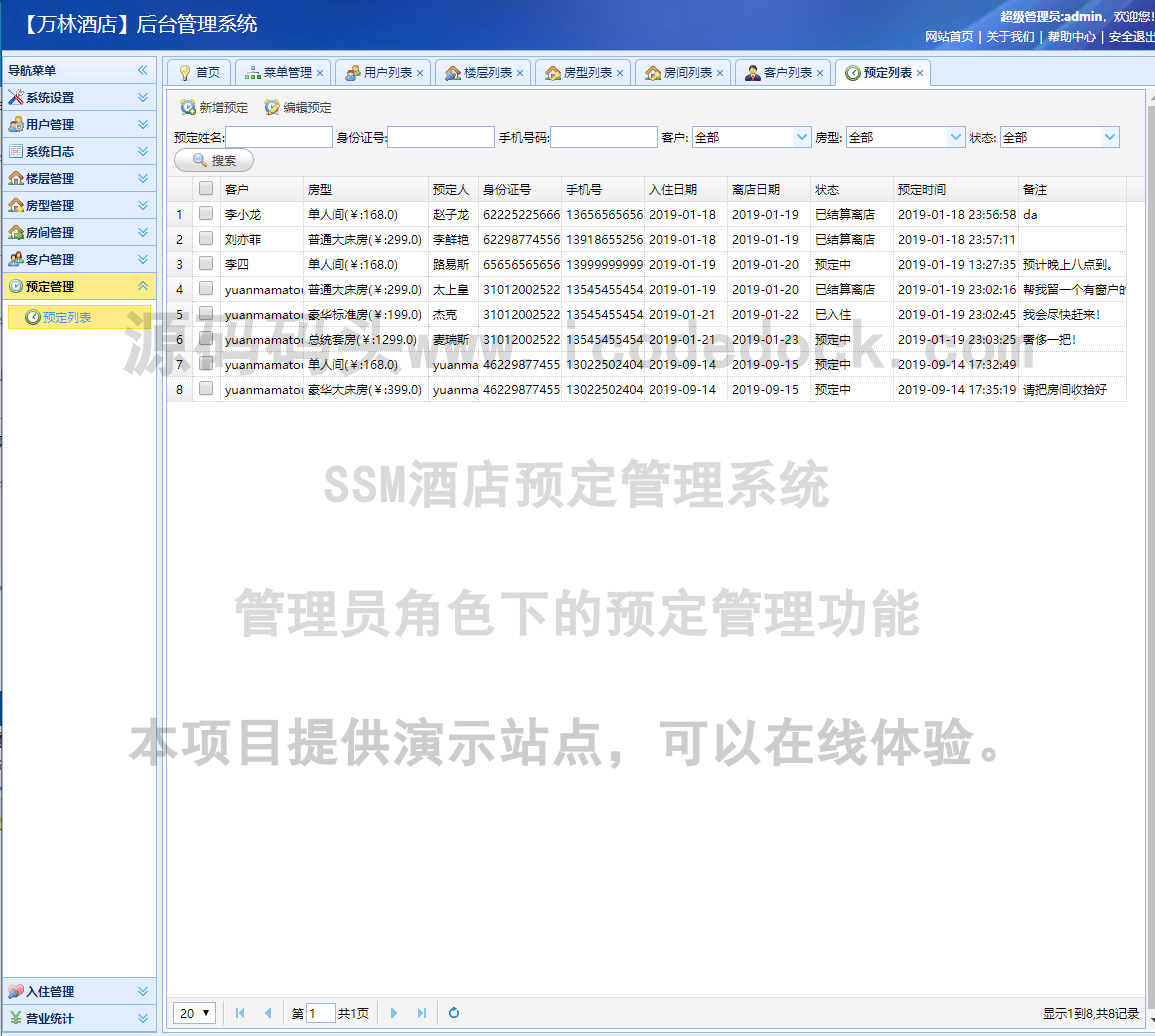Check the checkbox on 刘亦菲's reservation row

(x=204, y=238)
